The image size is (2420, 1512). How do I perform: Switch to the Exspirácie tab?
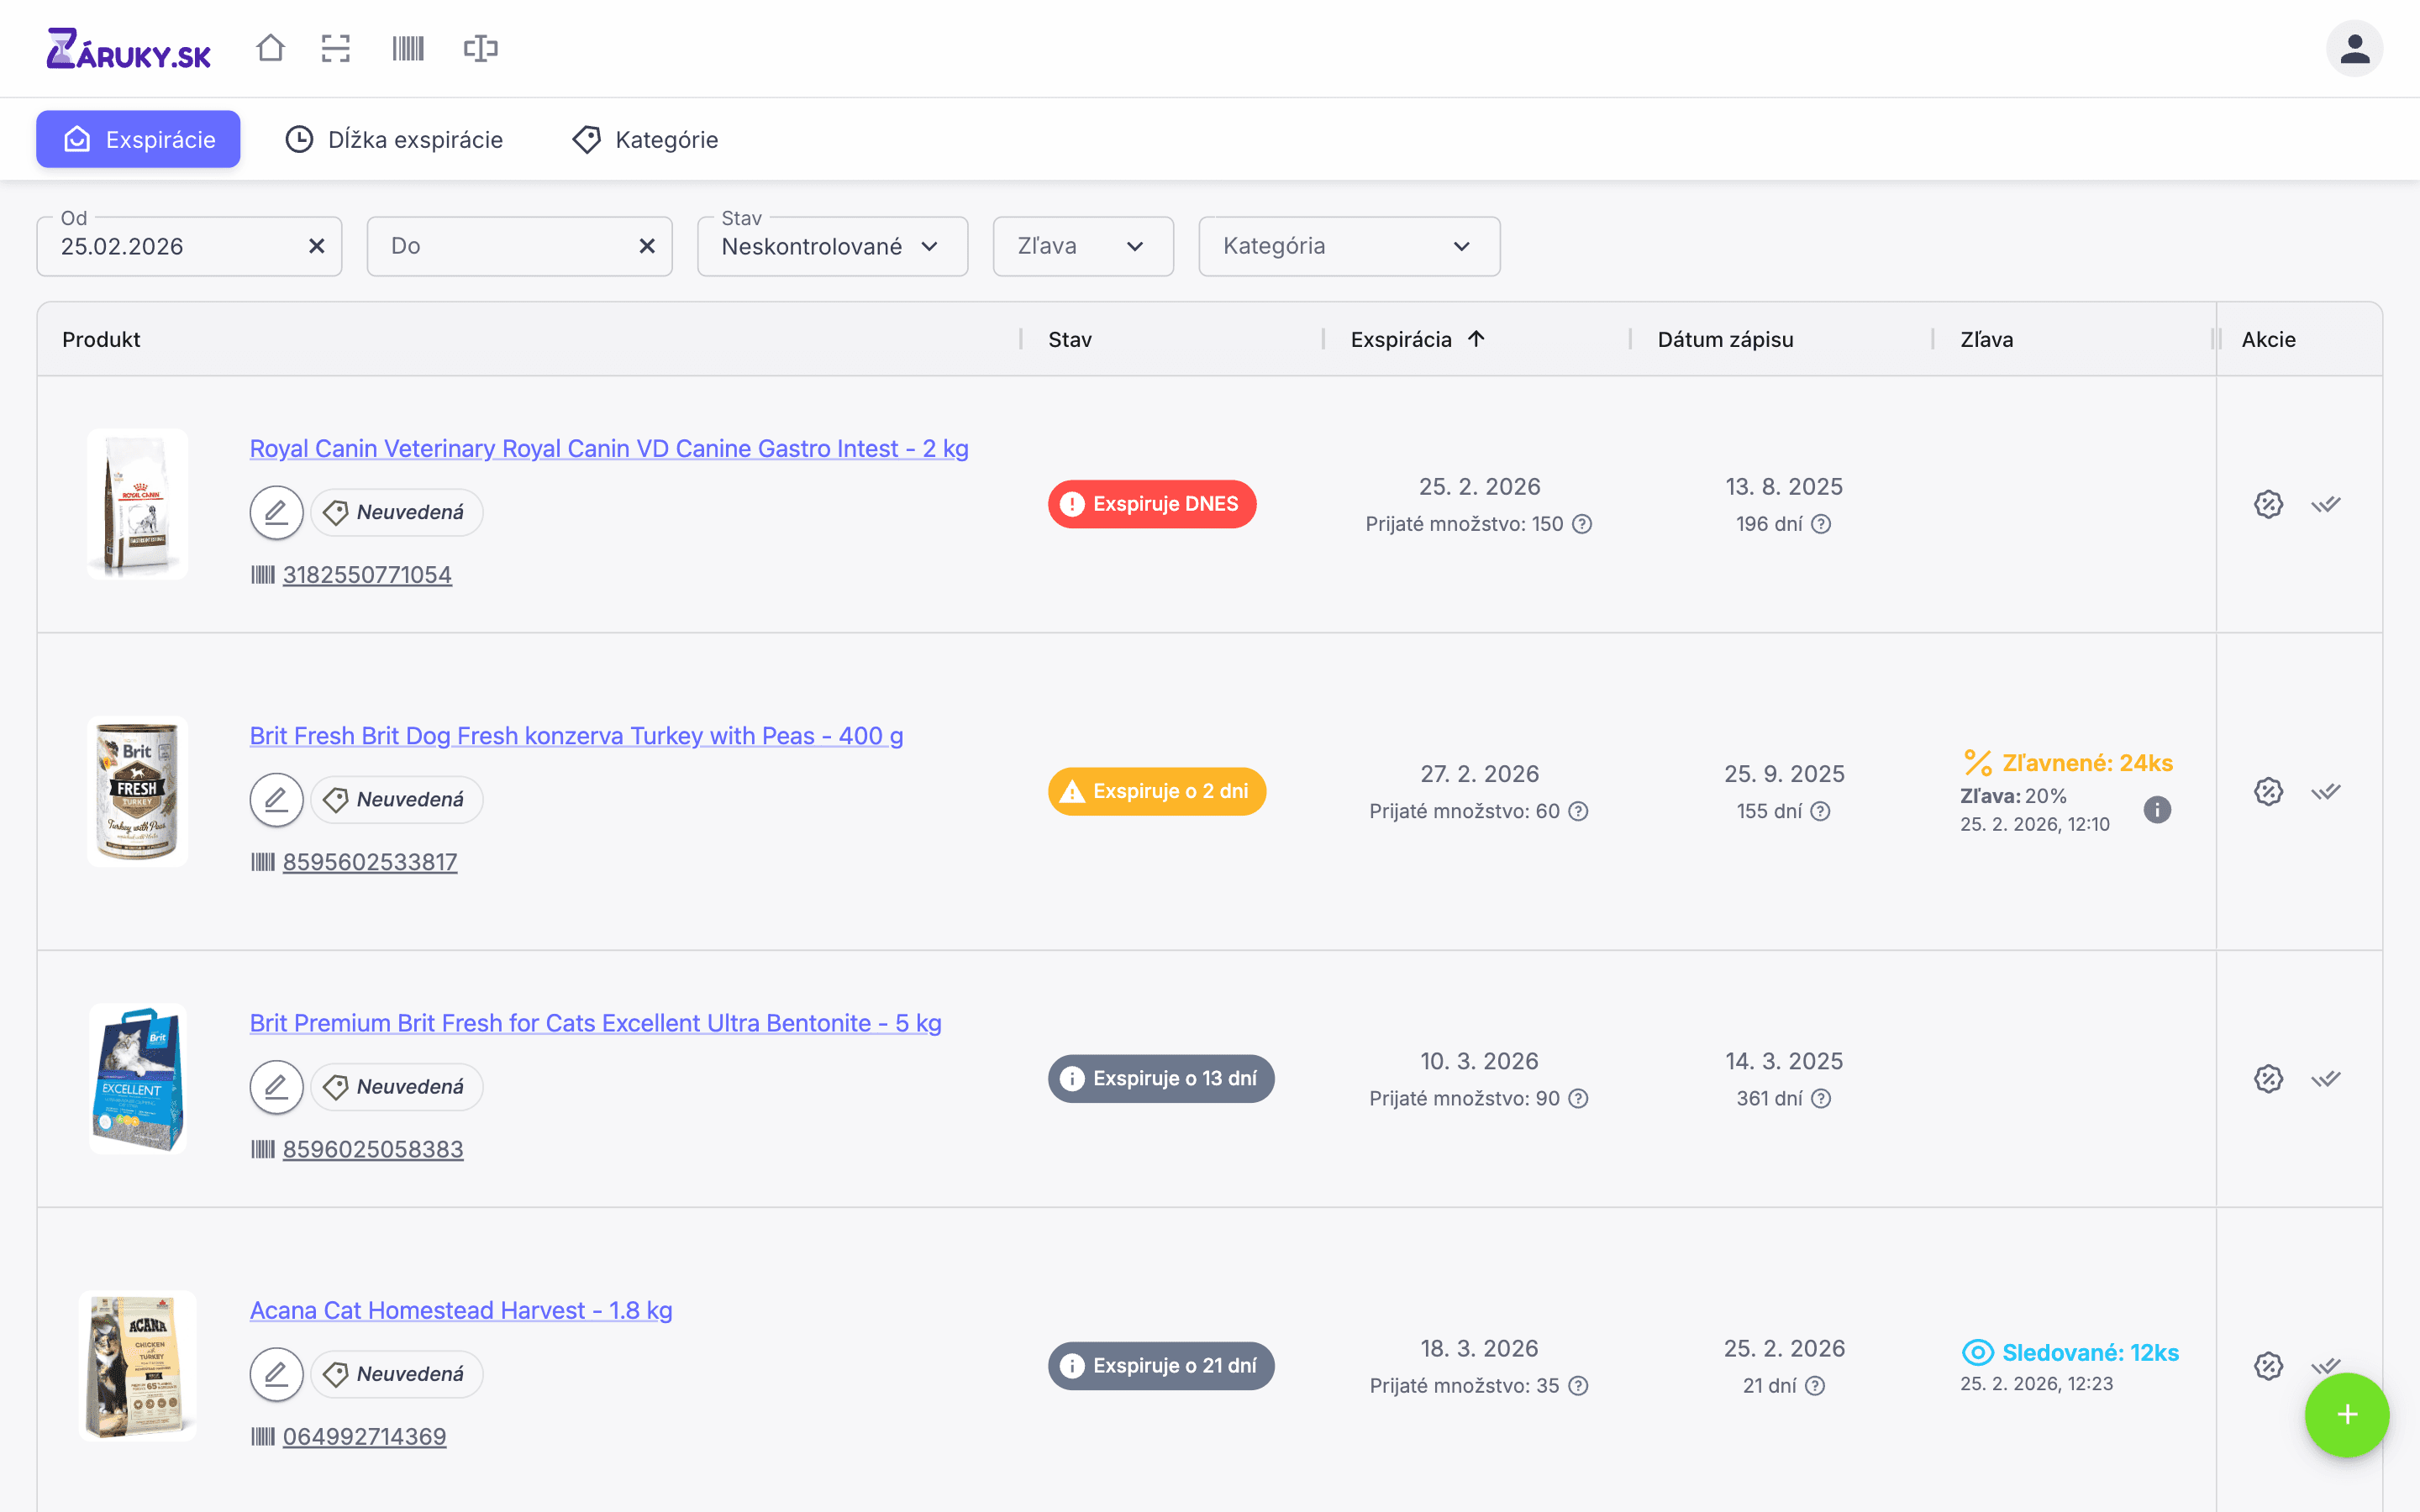(x=138, y=139)
